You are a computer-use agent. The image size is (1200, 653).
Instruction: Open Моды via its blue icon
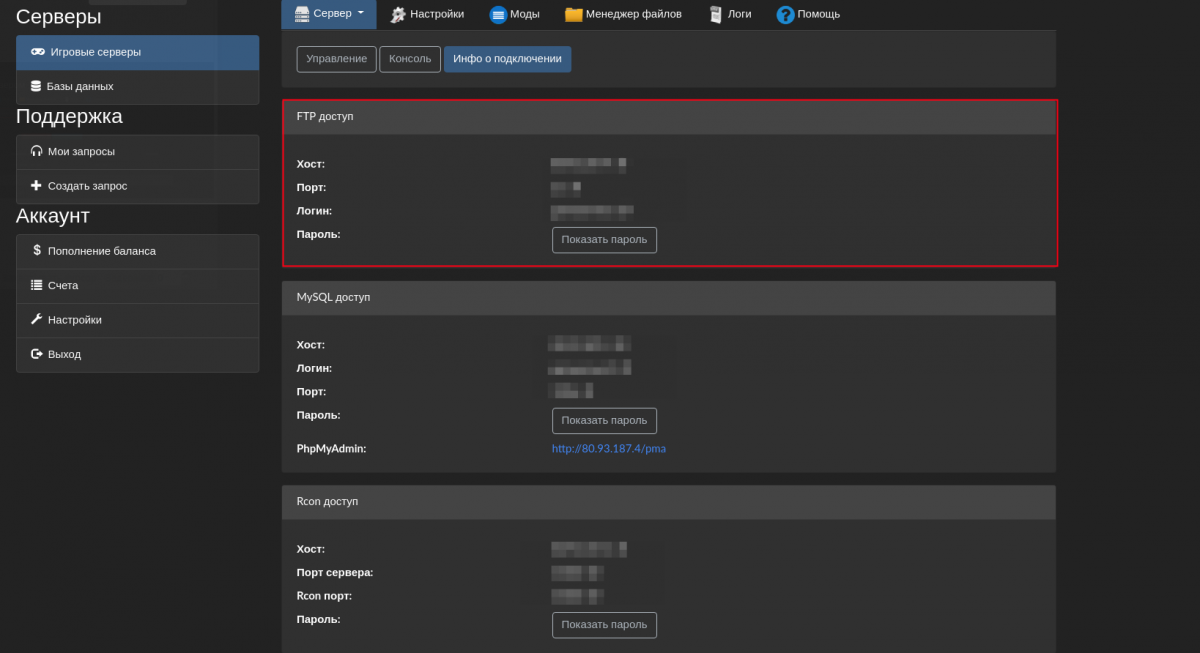tap(498, 14)
